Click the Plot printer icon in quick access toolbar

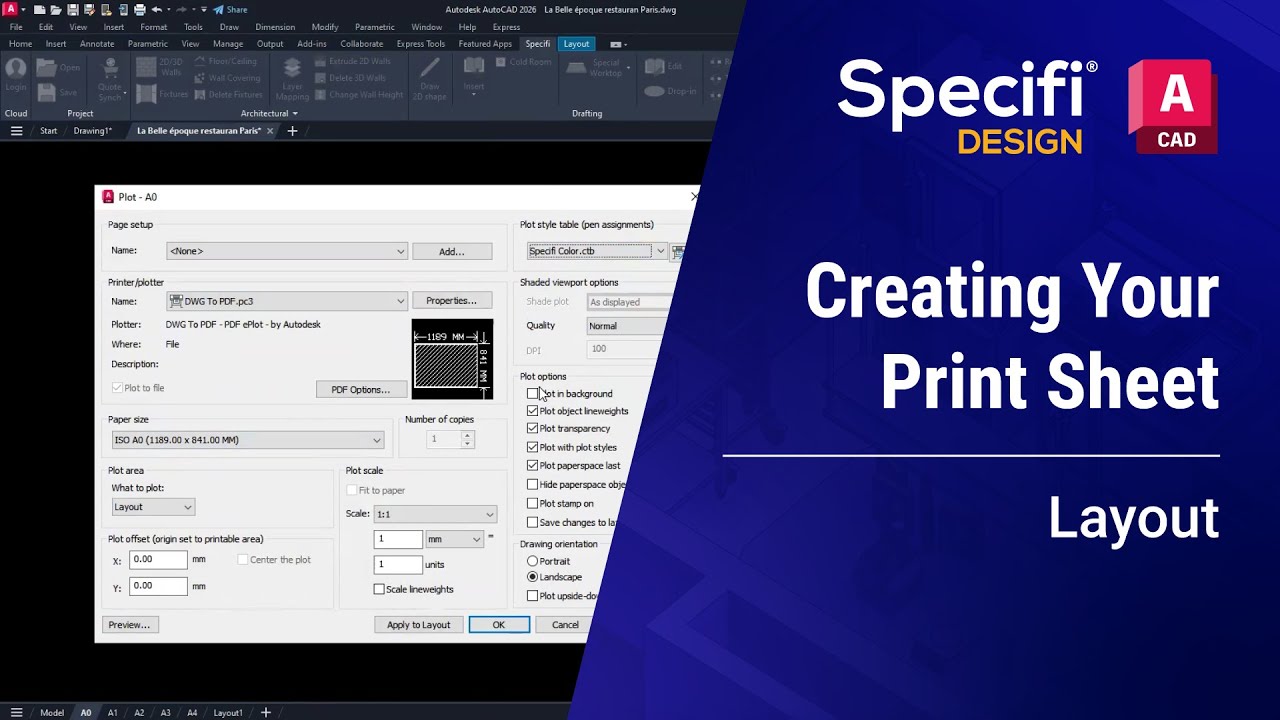140,10
